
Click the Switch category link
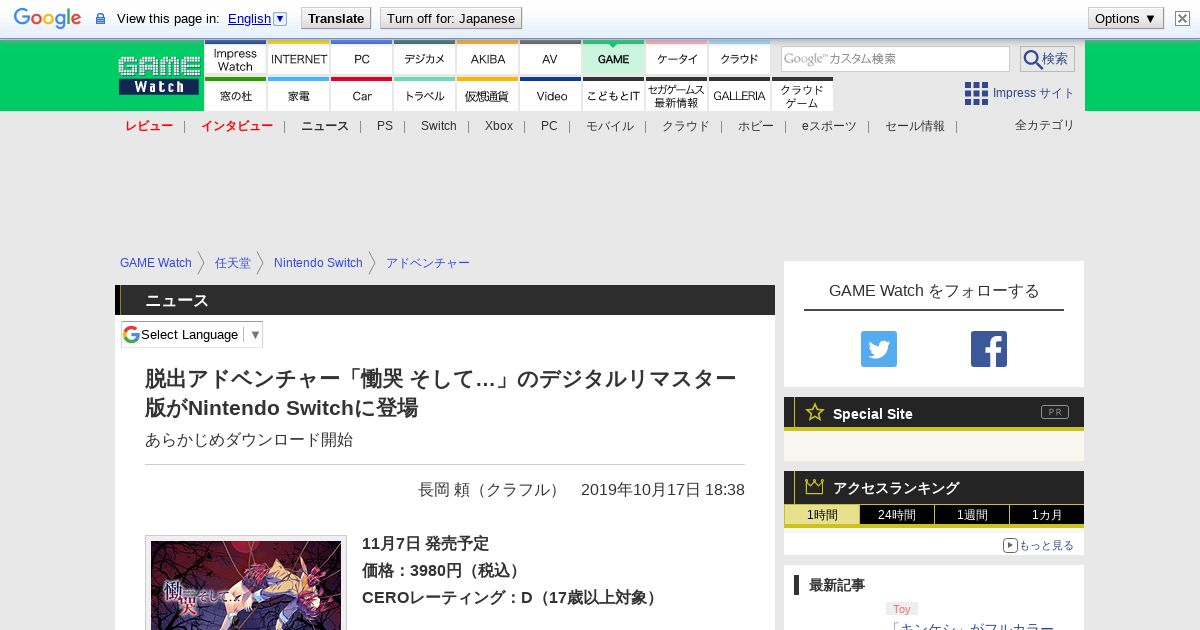439,126
